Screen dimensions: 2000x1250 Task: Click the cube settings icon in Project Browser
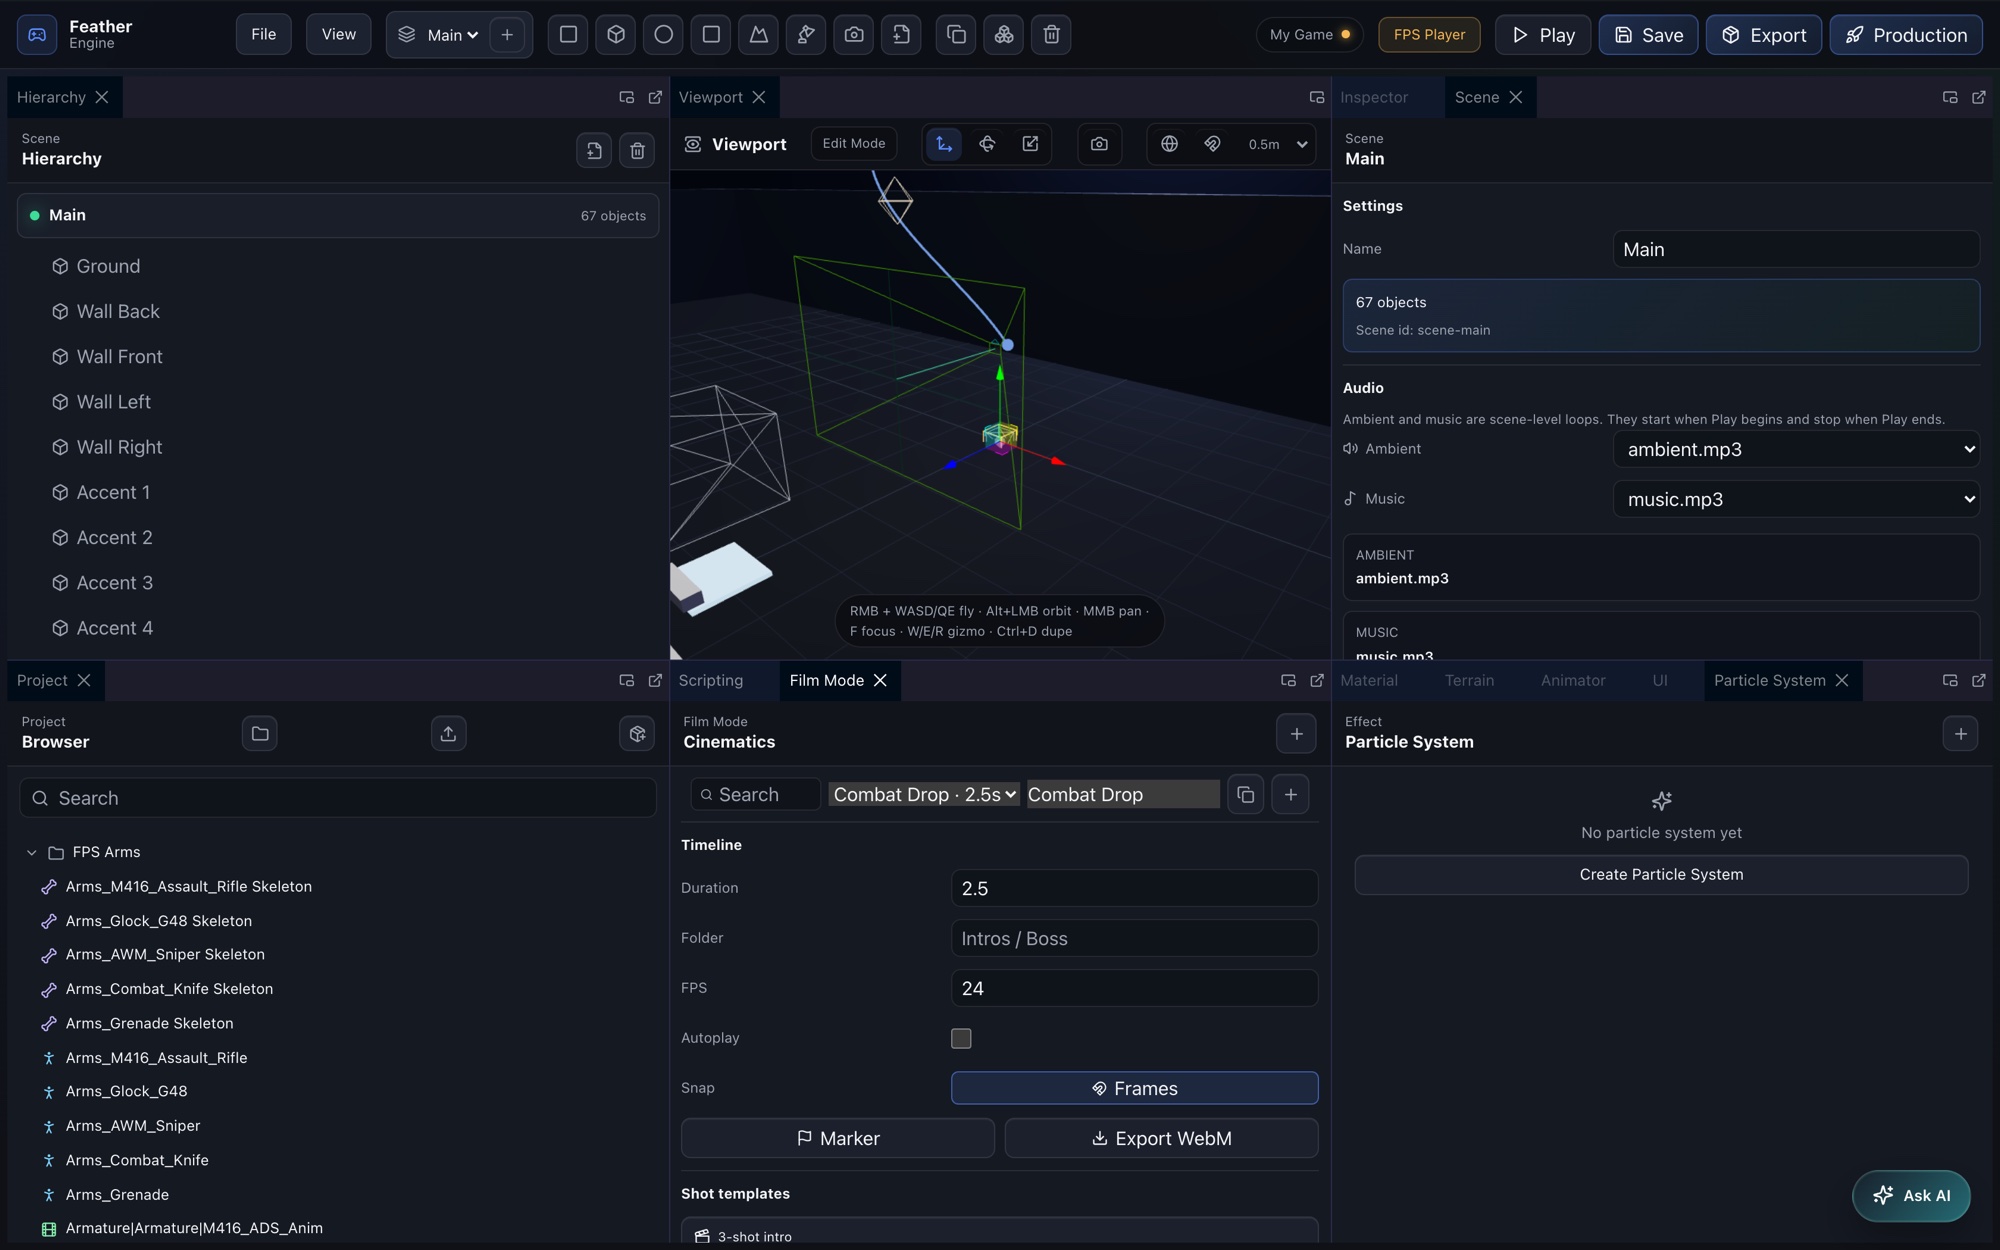click(x=637, y=734)
